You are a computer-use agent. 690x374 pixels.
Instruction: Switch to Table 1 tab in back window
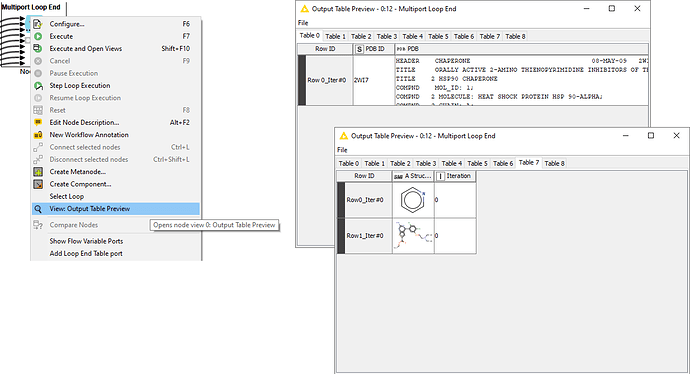335,37
